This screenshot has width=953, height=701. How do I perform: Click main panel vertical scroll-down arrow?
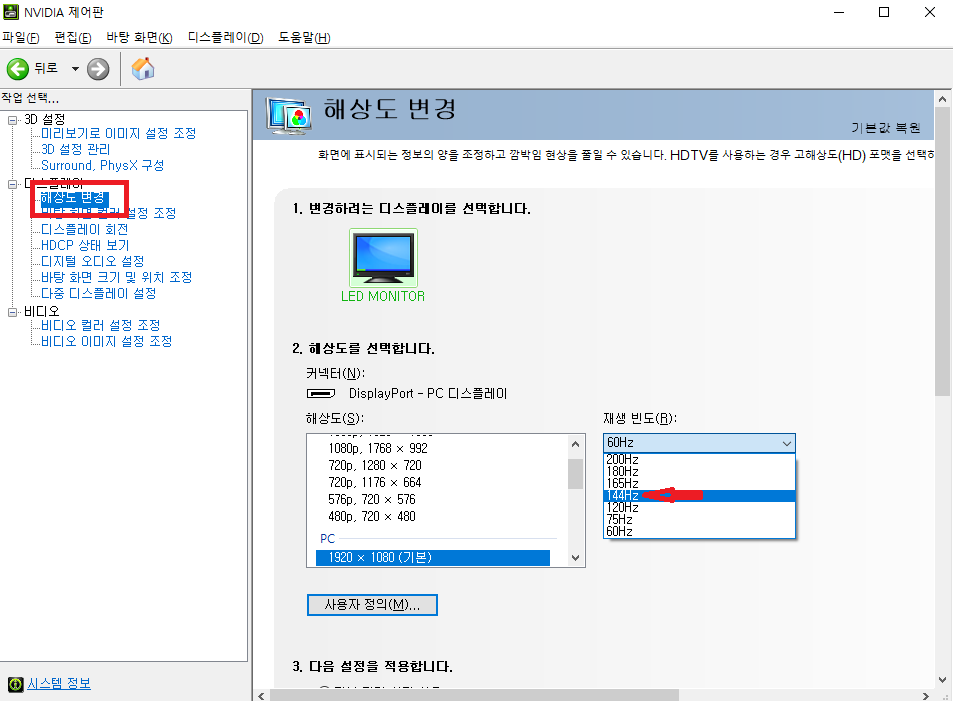click(942, 680)
